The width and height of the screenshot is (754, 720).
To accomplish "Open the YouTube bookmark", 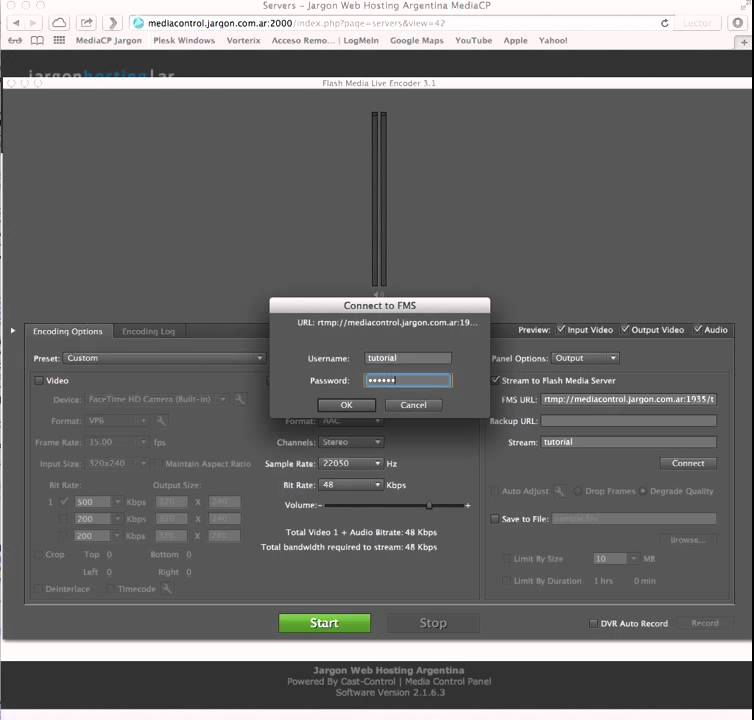I will pos(473,40).
